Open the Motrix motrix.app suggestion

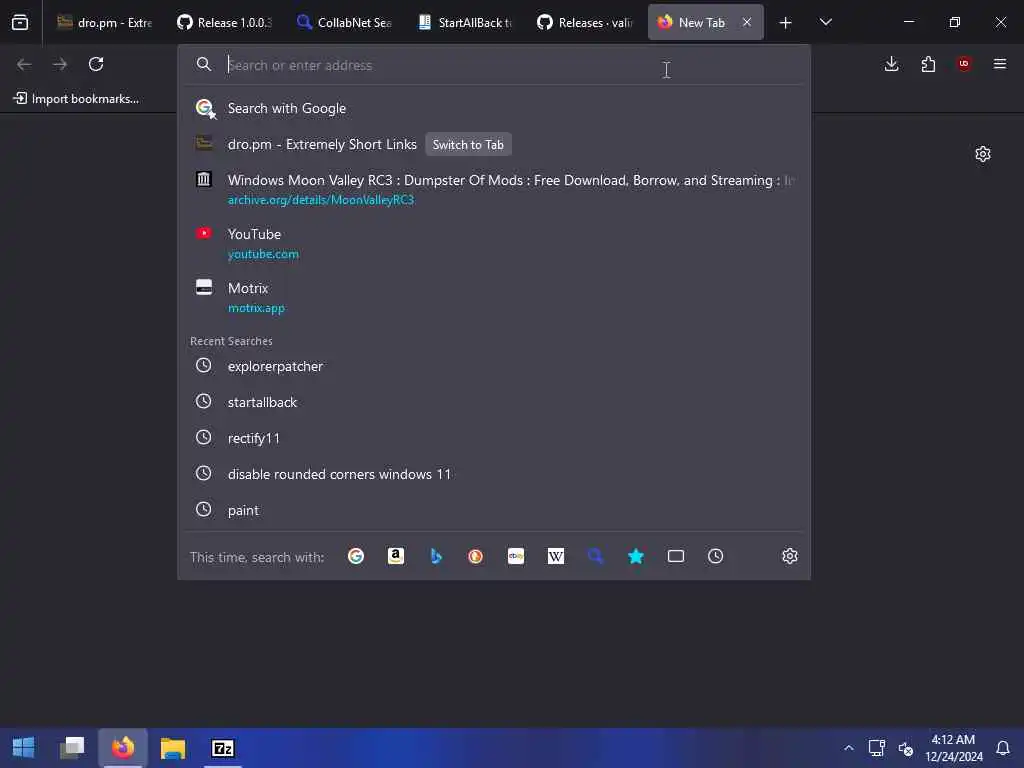coord(494,297)
